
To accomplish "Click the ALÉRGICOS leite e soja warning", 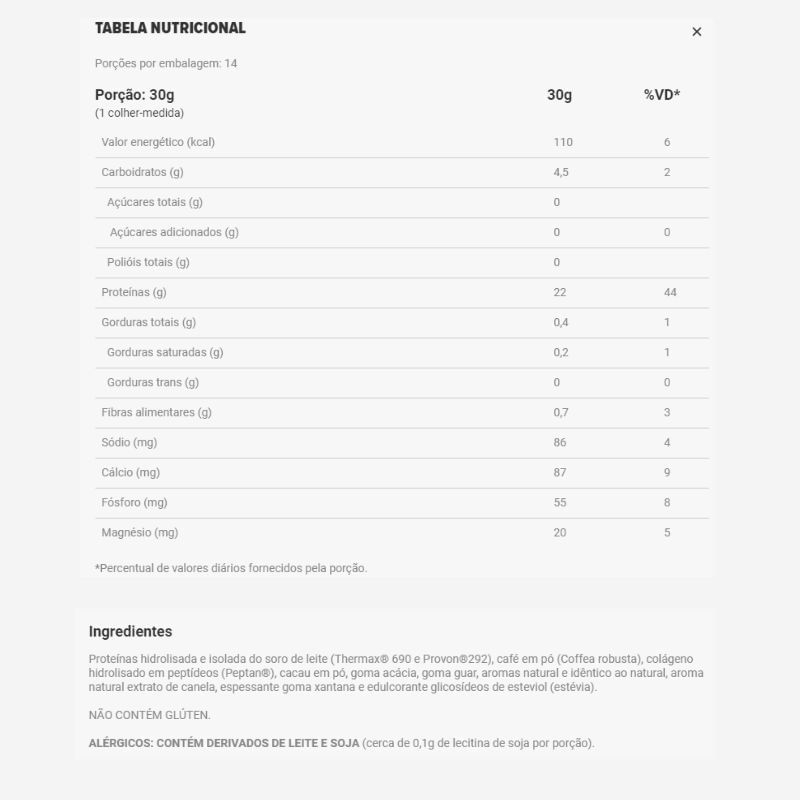I will pyautogui.click(x=341, y=743).
